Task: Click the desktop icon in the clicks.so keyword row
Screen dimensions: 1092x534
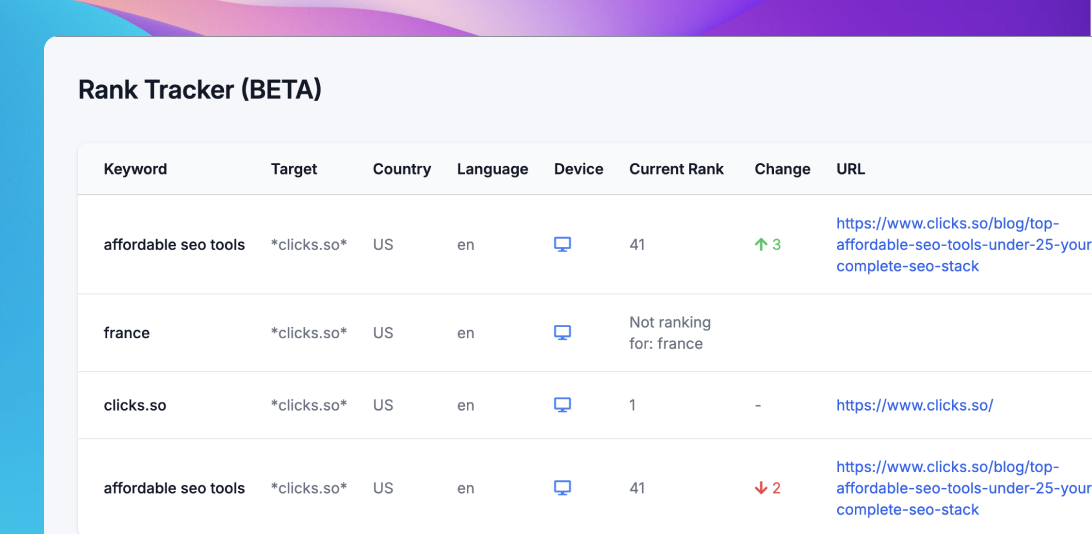Action: tap(562, 405)
